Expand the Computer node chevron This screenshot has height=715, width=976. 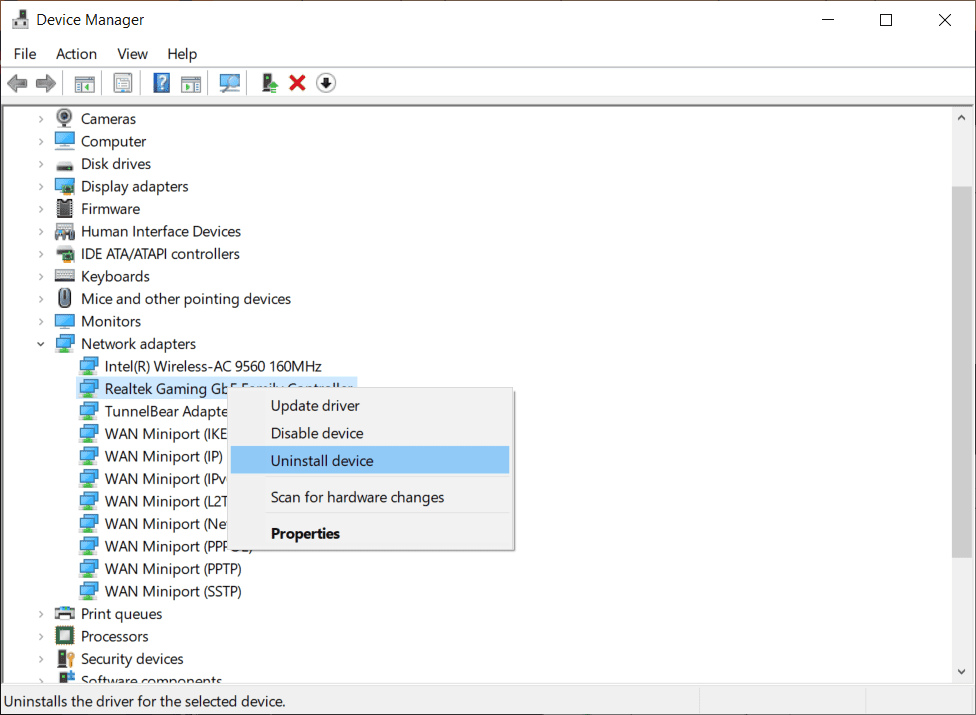pos(41,141)
